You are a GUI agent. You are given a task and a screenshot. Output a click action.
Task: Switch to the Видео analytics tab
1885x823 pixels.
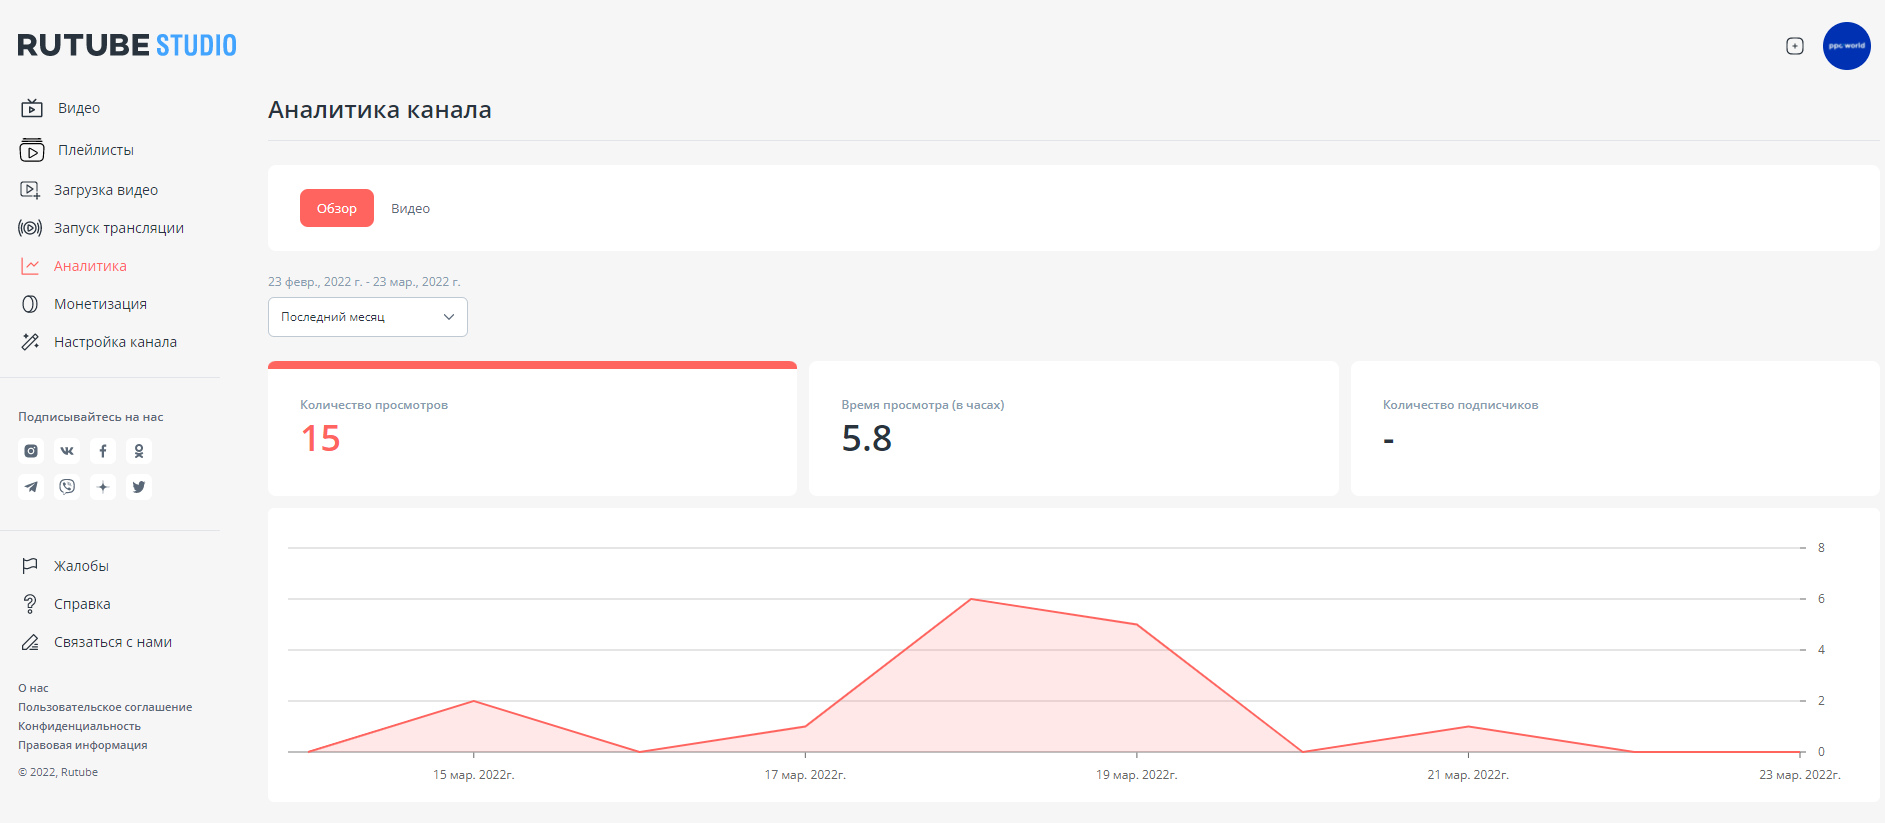pyautogui.click(x=410, y=209)
